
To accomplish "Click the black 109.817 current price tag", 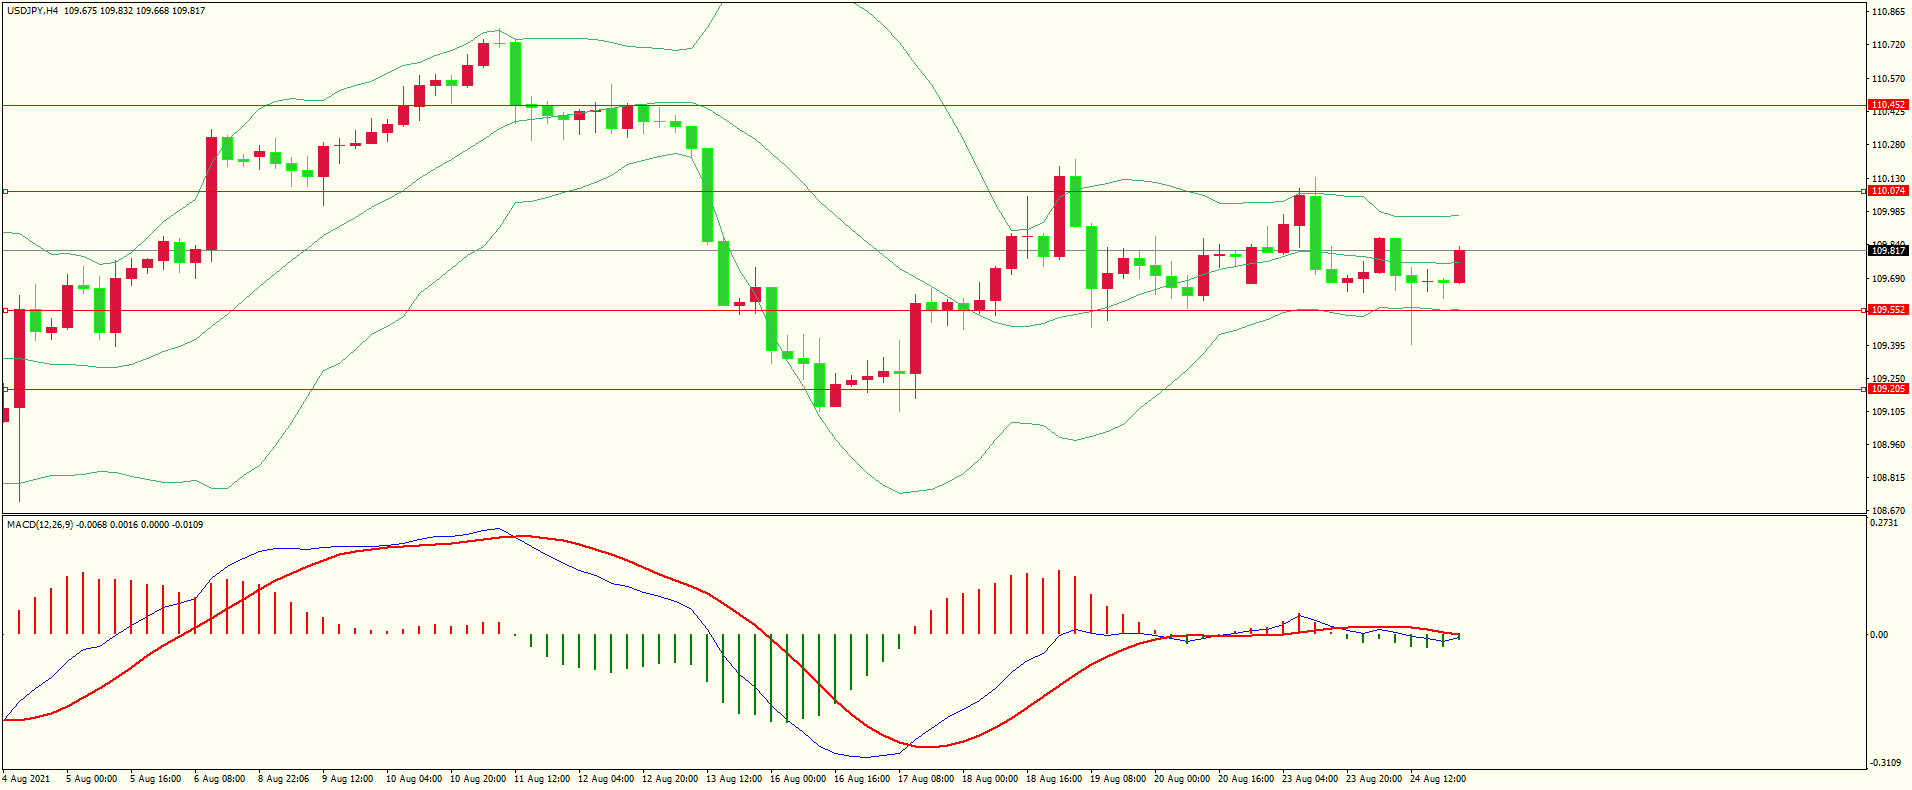I will point(1888,251).
